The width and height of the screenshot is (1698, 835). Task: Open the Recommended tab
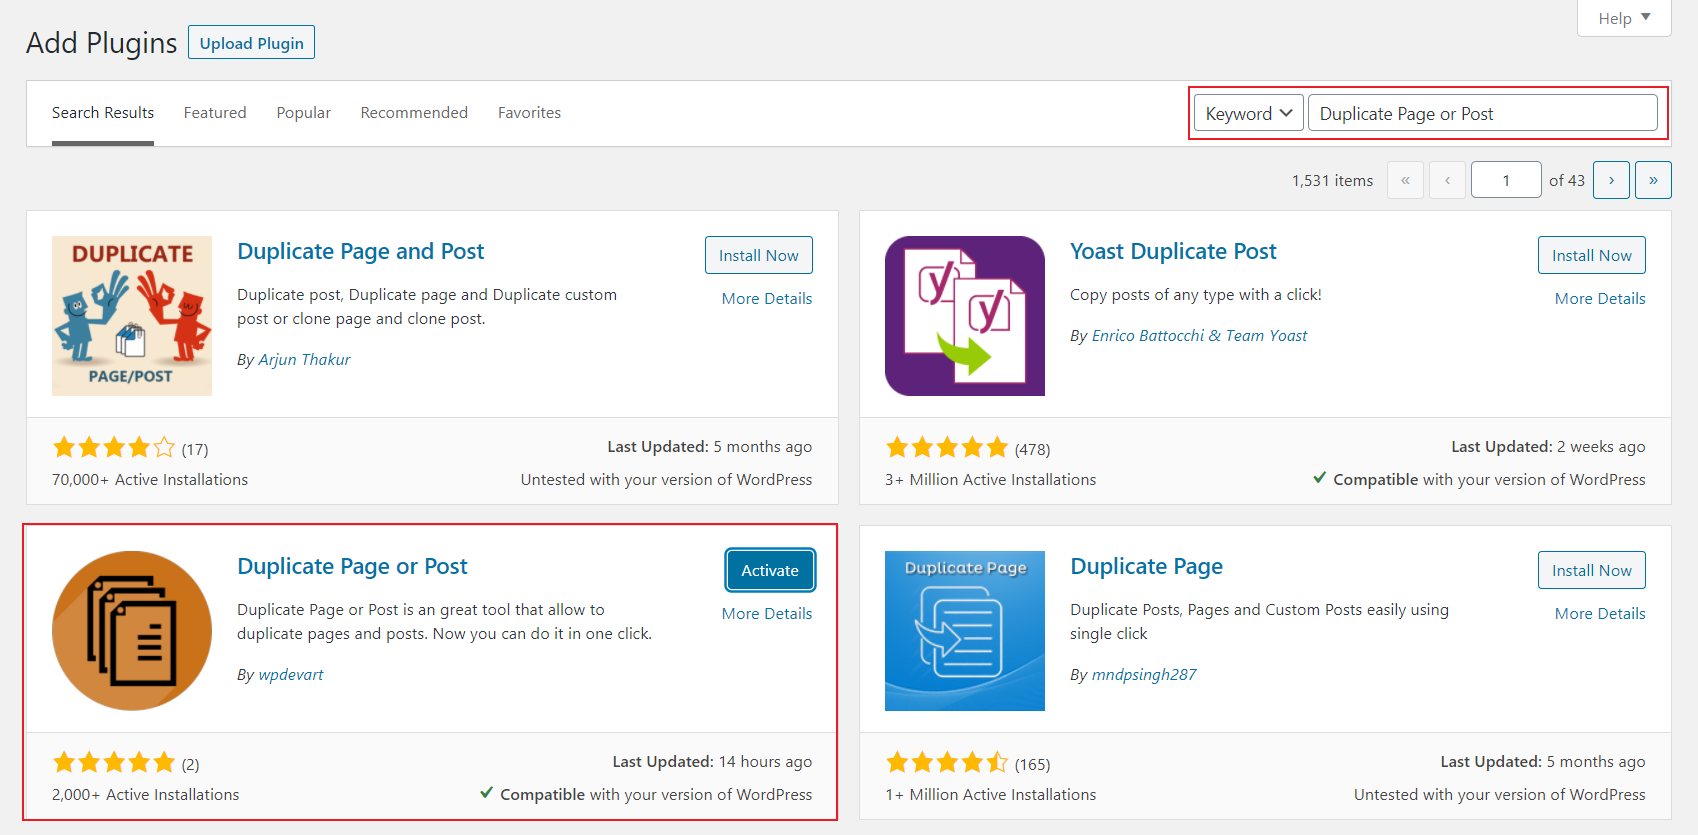click(414, 113)
